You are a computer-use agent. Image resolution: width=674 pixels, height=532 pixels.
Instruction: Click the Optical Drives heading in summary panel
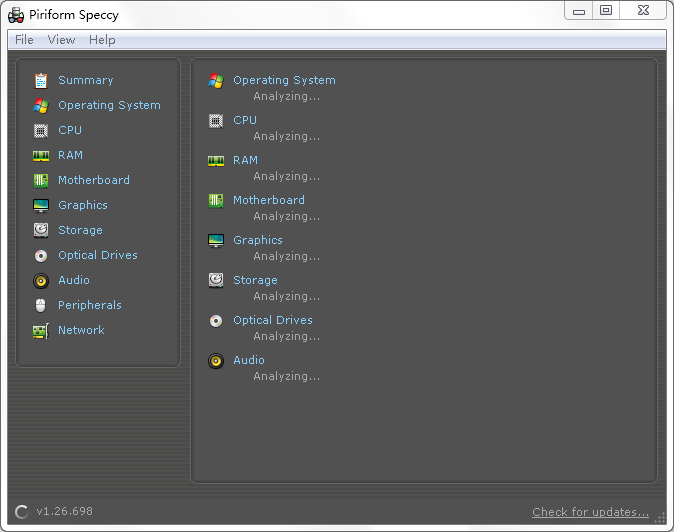tap(272, 320)
